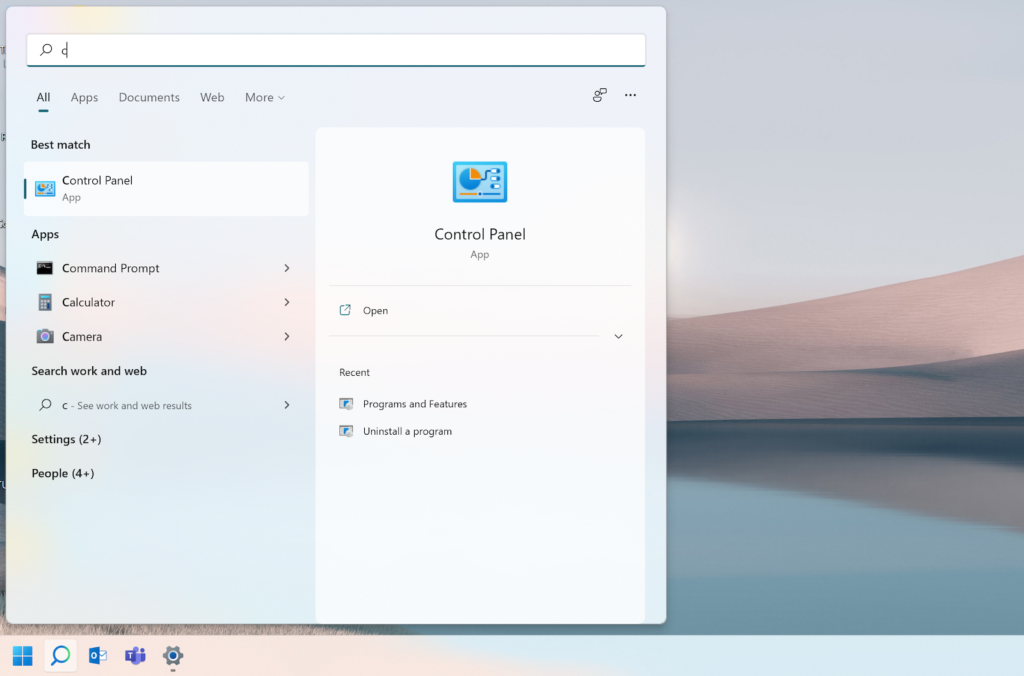Launch Calculator from the Apps list
The width and height of the screenshot is (1024, 676).
pos(88,302)
